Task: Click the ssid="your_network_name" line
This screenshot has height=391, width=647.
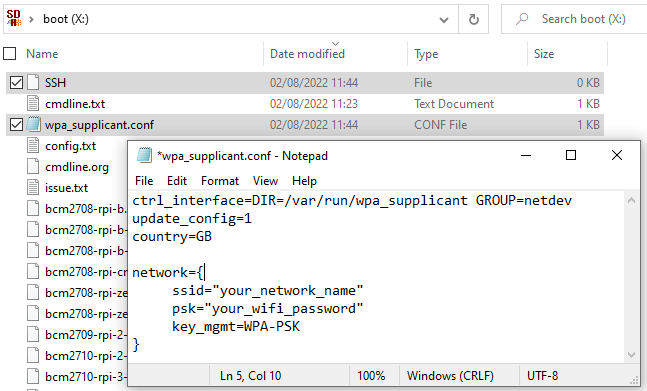Action: click(268, 291)
